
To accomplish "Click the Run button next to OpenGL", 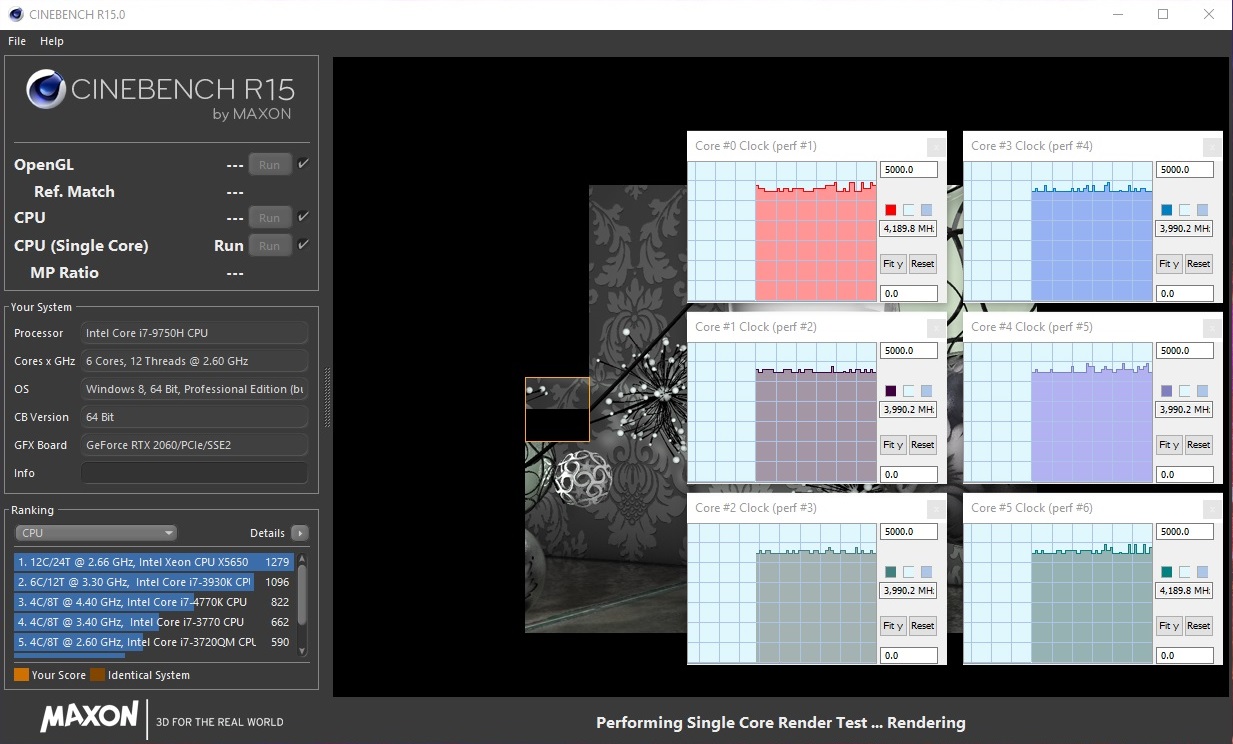I will 270,165.
